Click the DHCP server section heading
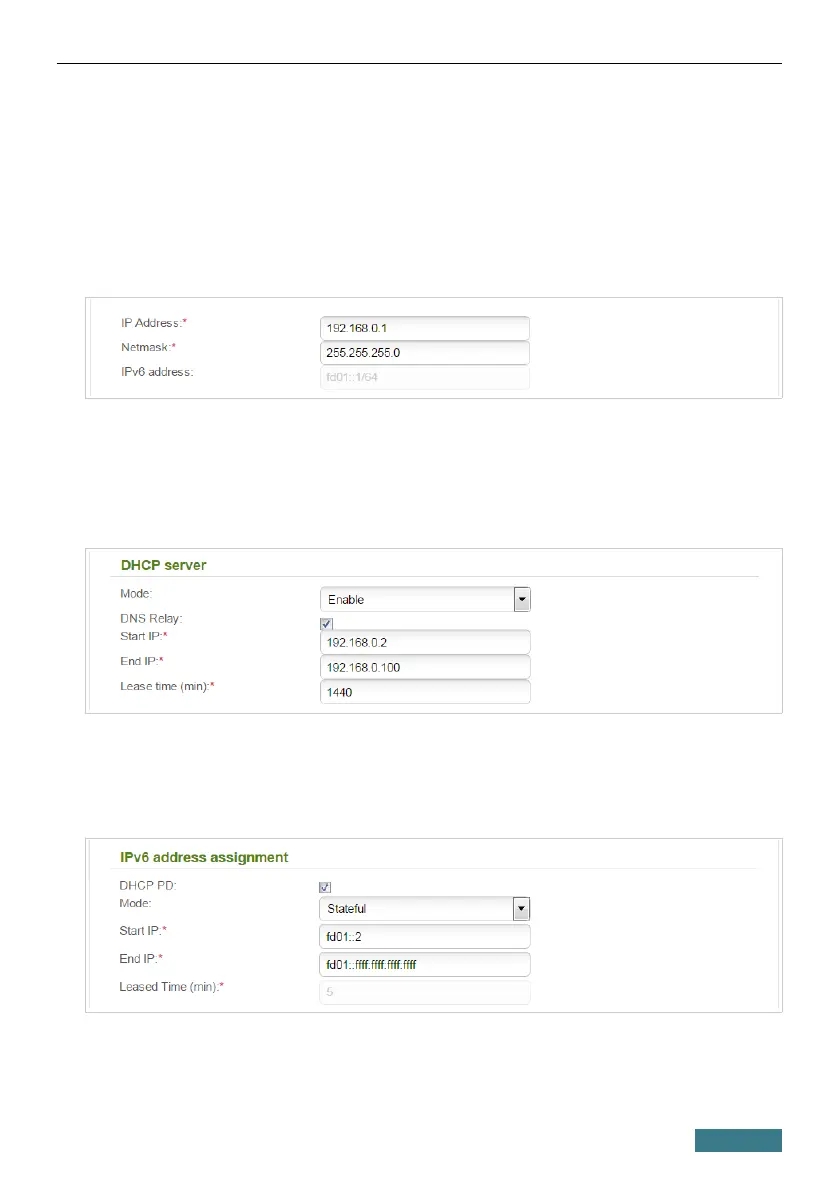The image size is (840, 1190). (x=163, y=565)
